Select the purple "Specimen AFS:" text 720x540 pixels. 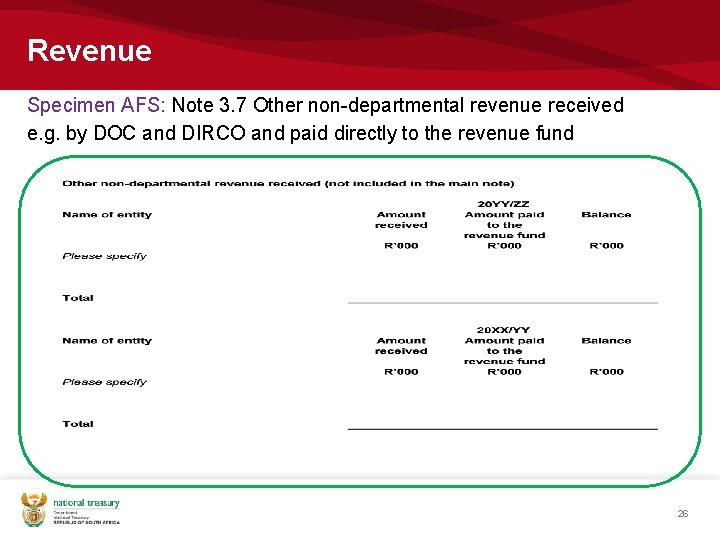[96, 105]
